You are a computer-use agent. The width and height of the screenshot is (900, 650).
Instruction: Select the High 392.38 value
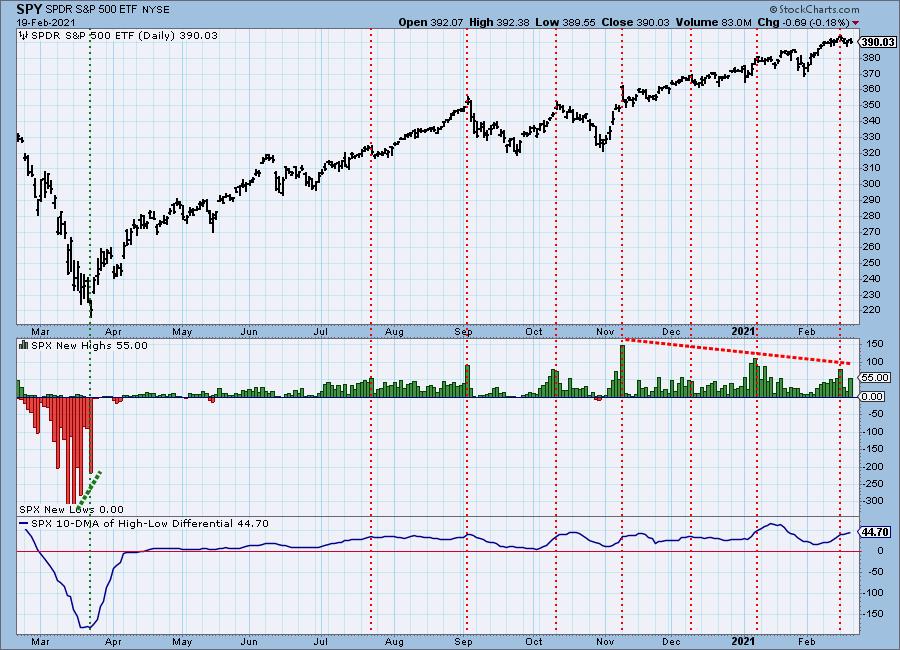(499, 22)
